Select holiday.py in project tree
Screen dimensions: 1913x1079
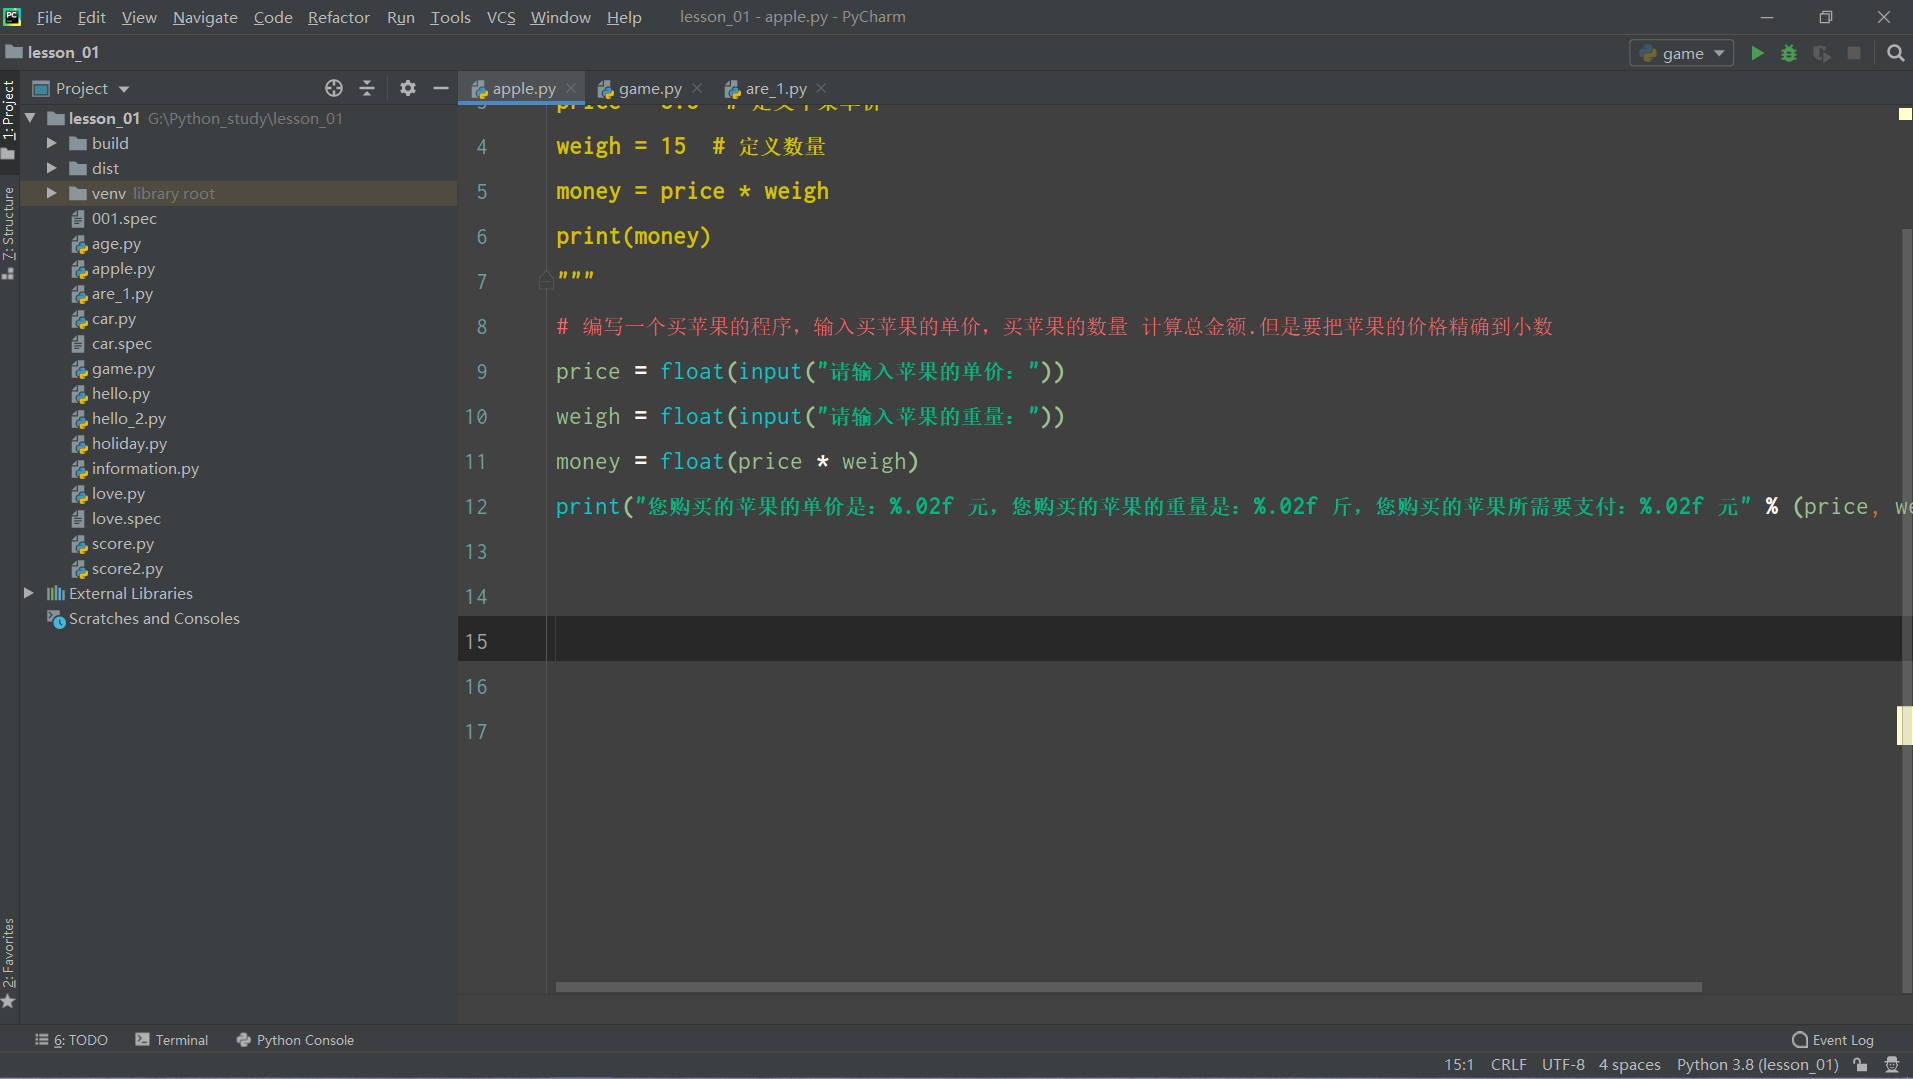(x=129, y=443)
